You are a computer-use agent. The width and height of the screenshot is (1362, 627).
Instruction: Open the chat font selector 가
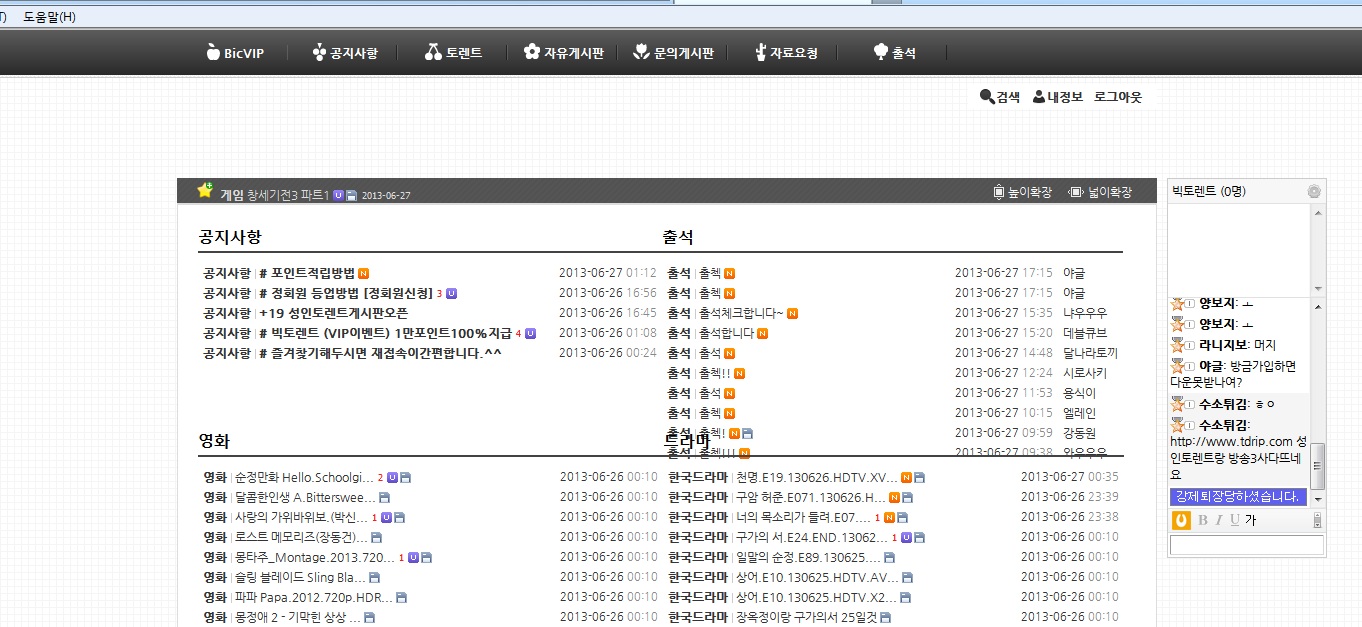point(1251,520)
